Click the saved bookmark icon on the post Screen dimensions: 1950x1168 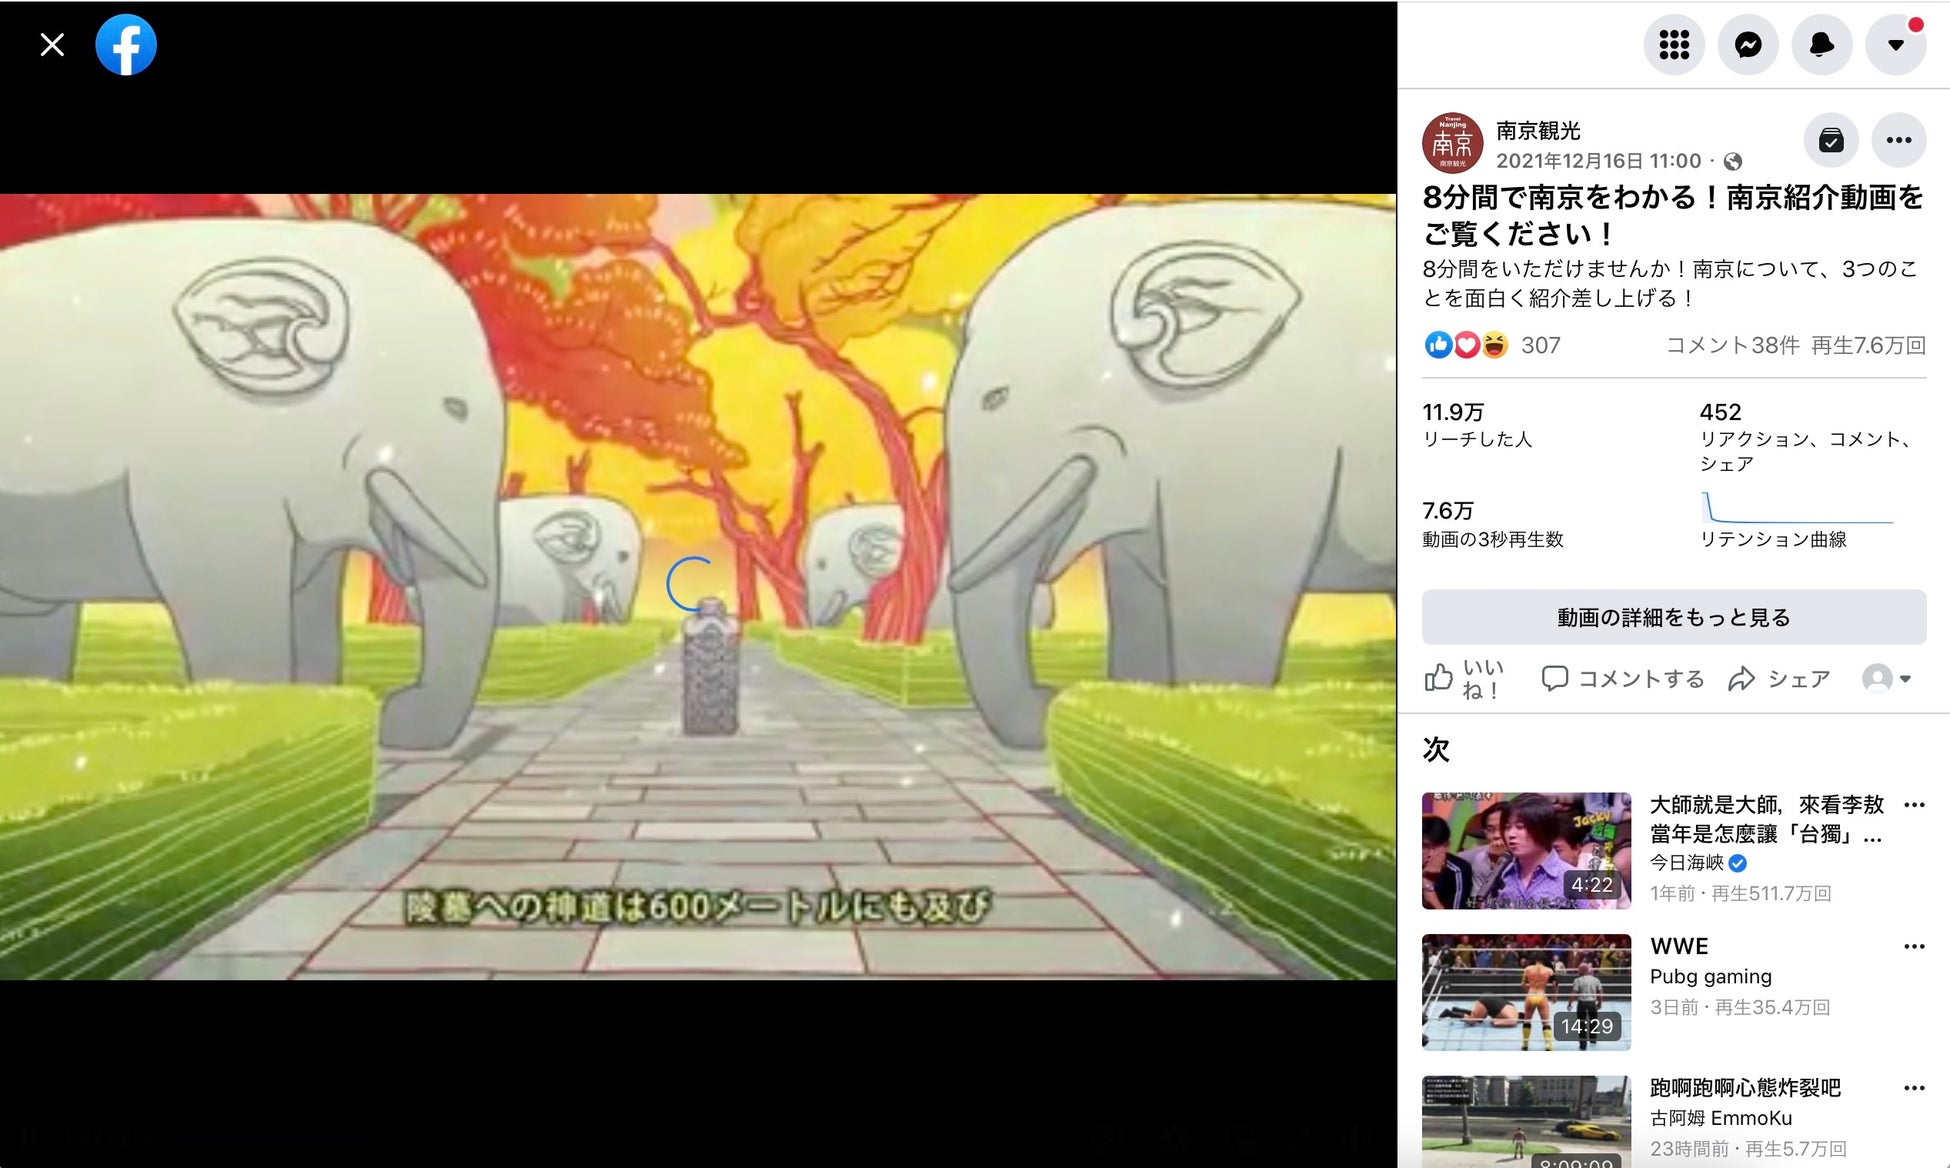coord(1831,141)
